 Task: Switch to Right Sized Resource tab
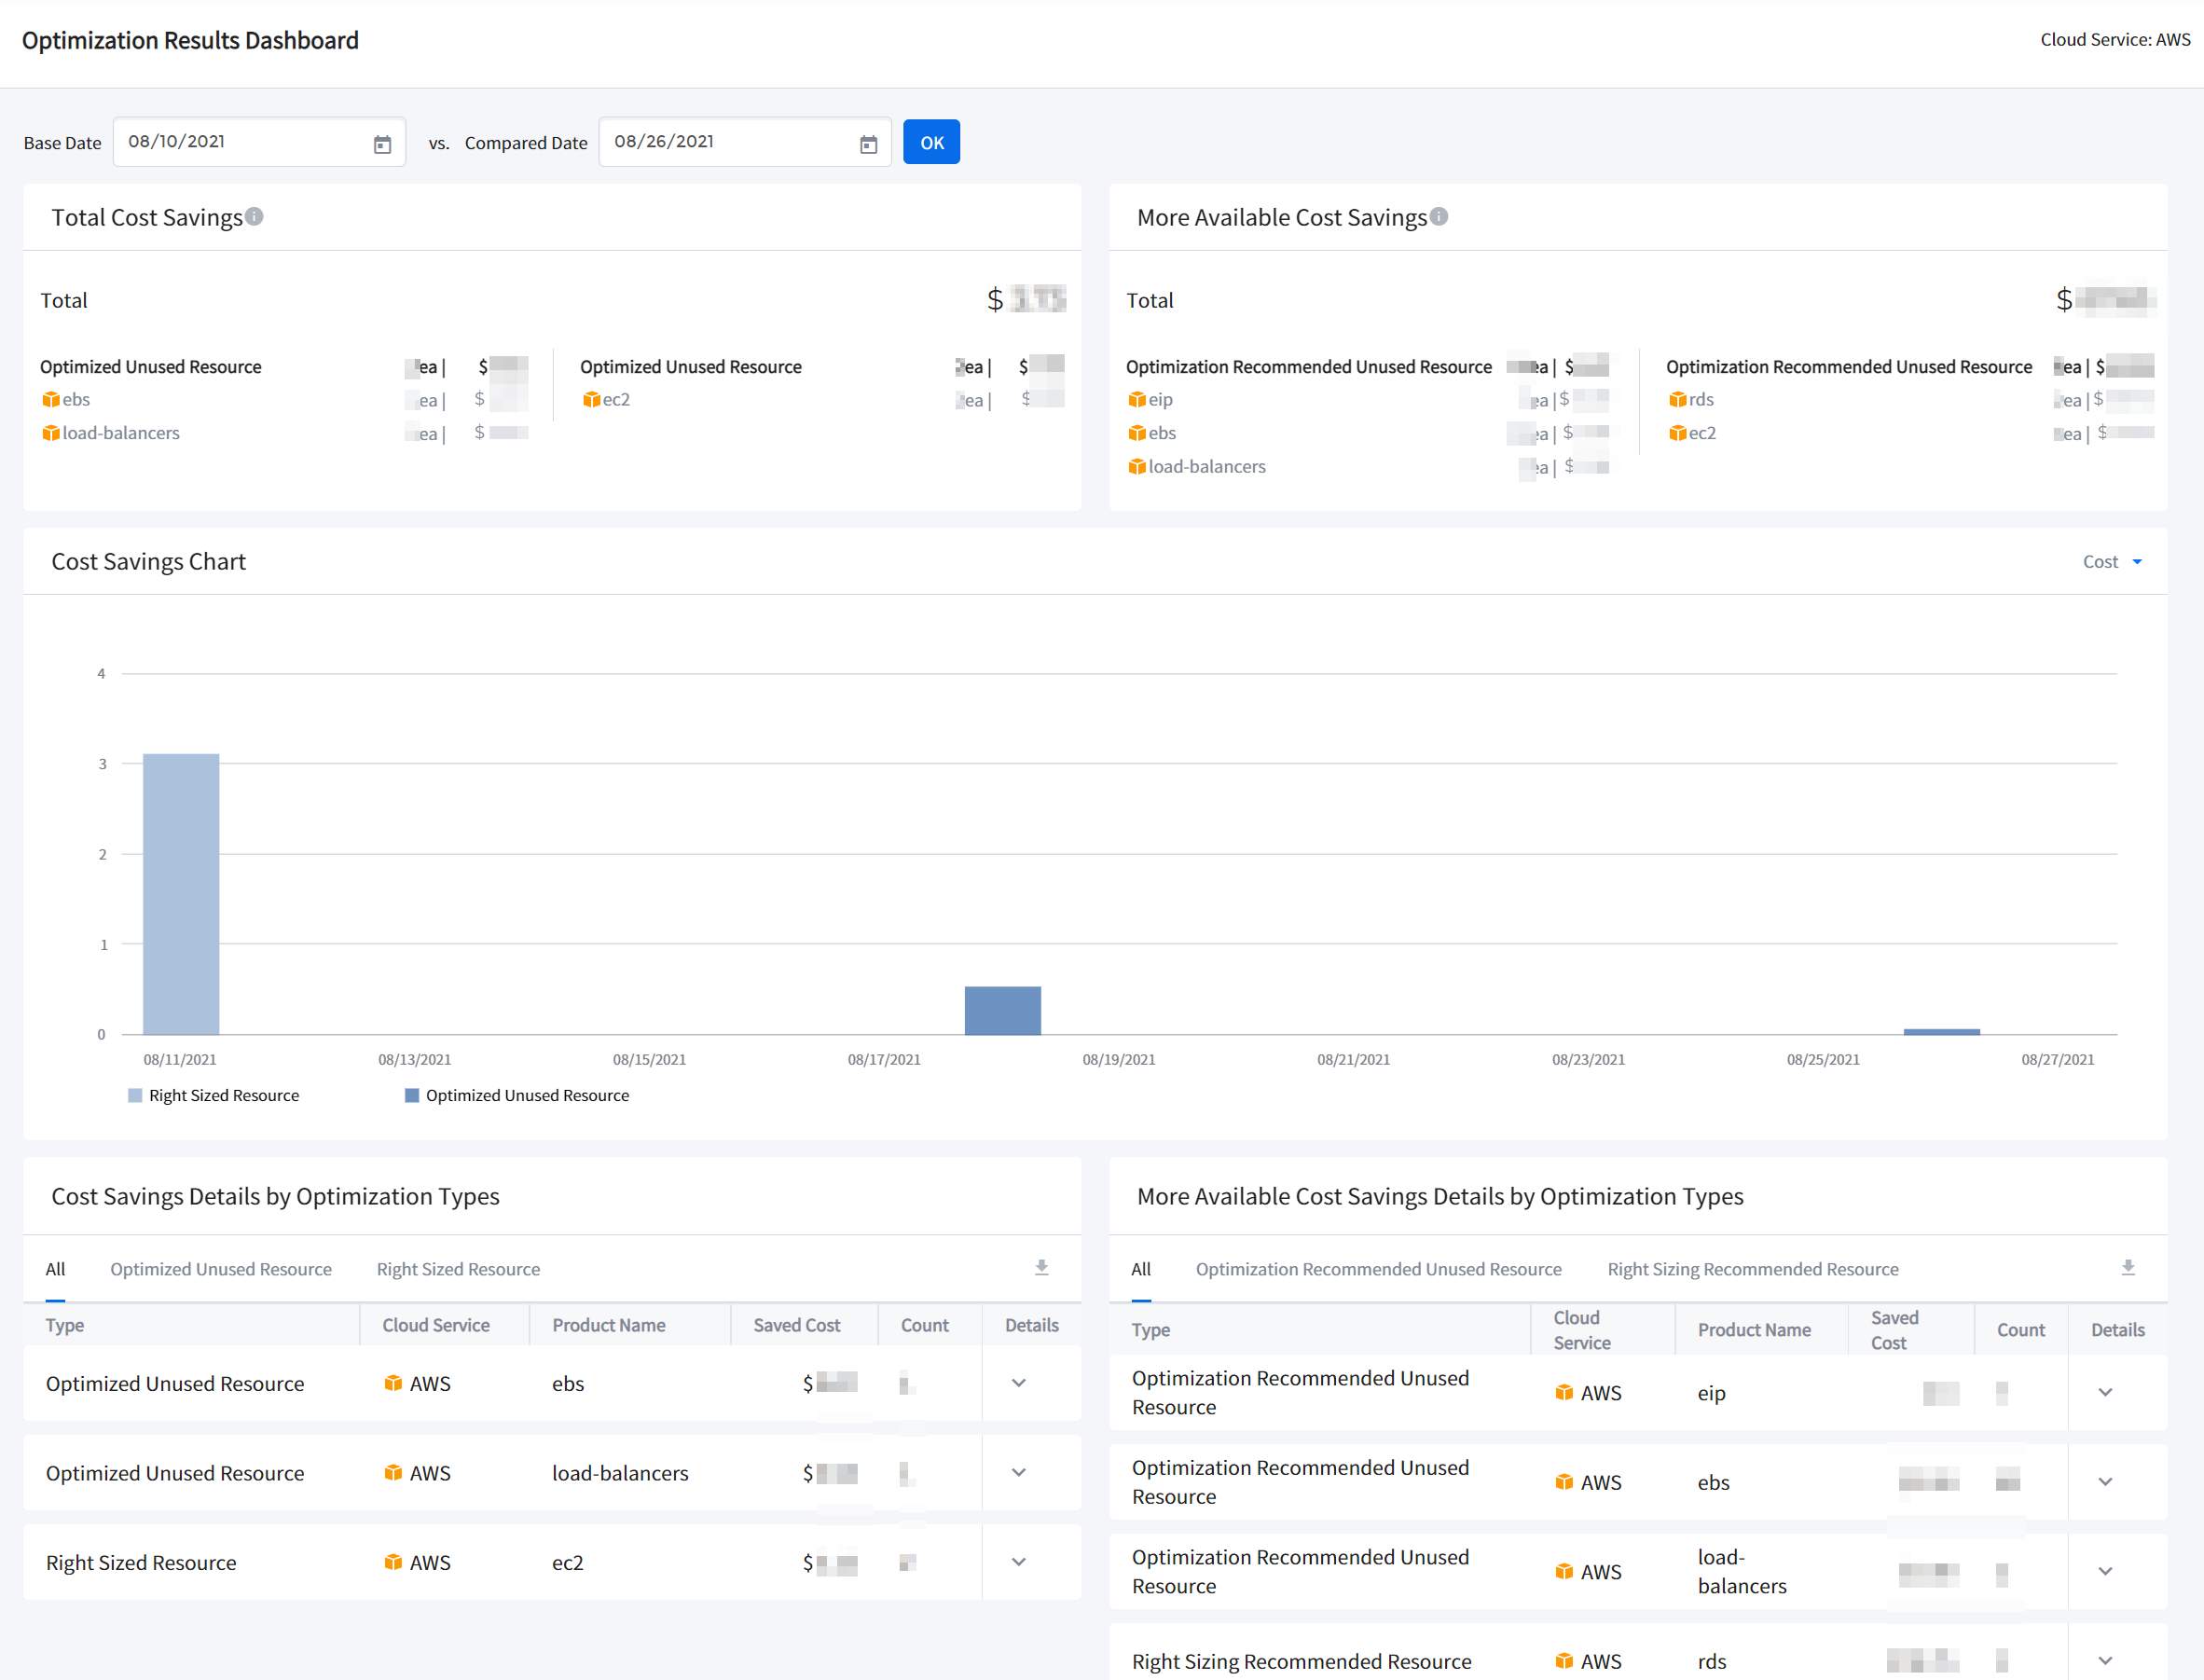458,1269
